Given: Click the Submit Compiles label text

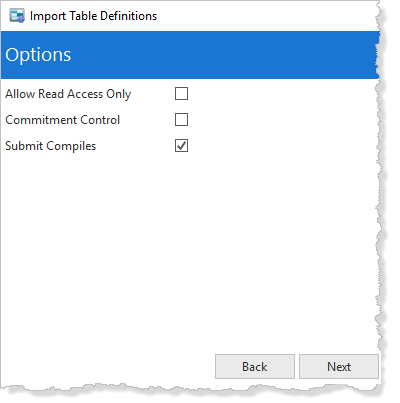Looking at the screenshot, I should [51, 146].
